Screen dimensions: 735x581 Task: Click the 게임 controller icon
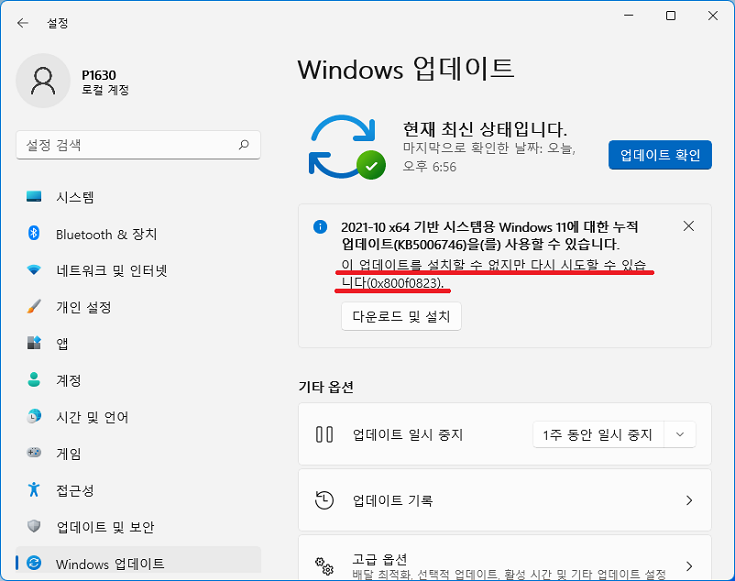pyautogui.click(x=34, y=453)
